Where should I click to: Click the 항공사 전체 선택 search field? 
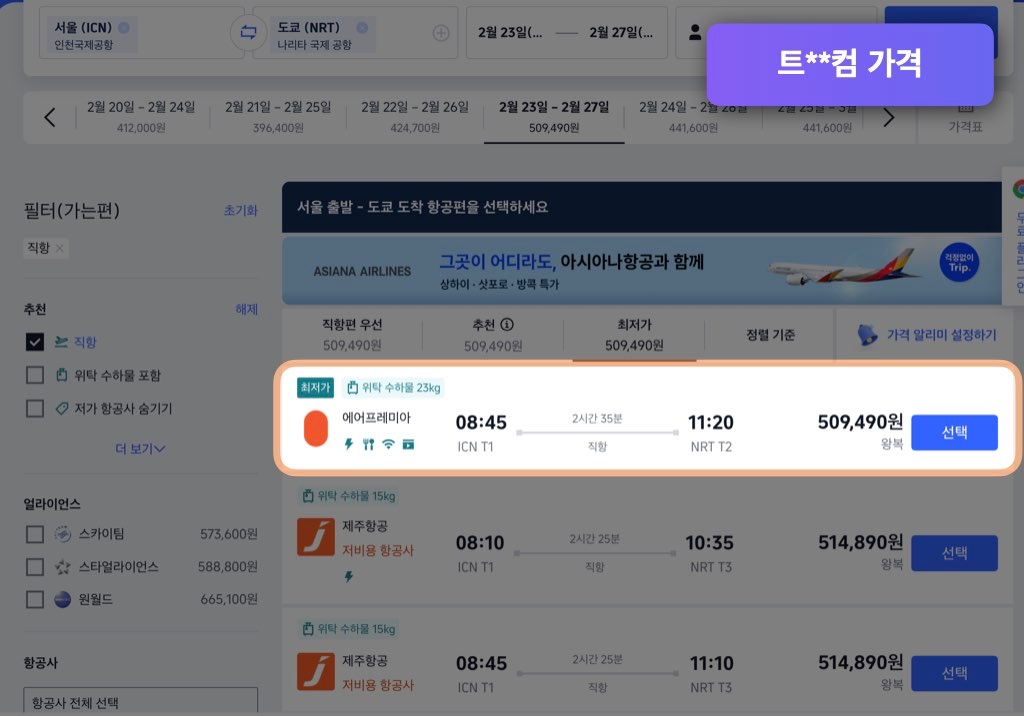click(x=140, y=700)
